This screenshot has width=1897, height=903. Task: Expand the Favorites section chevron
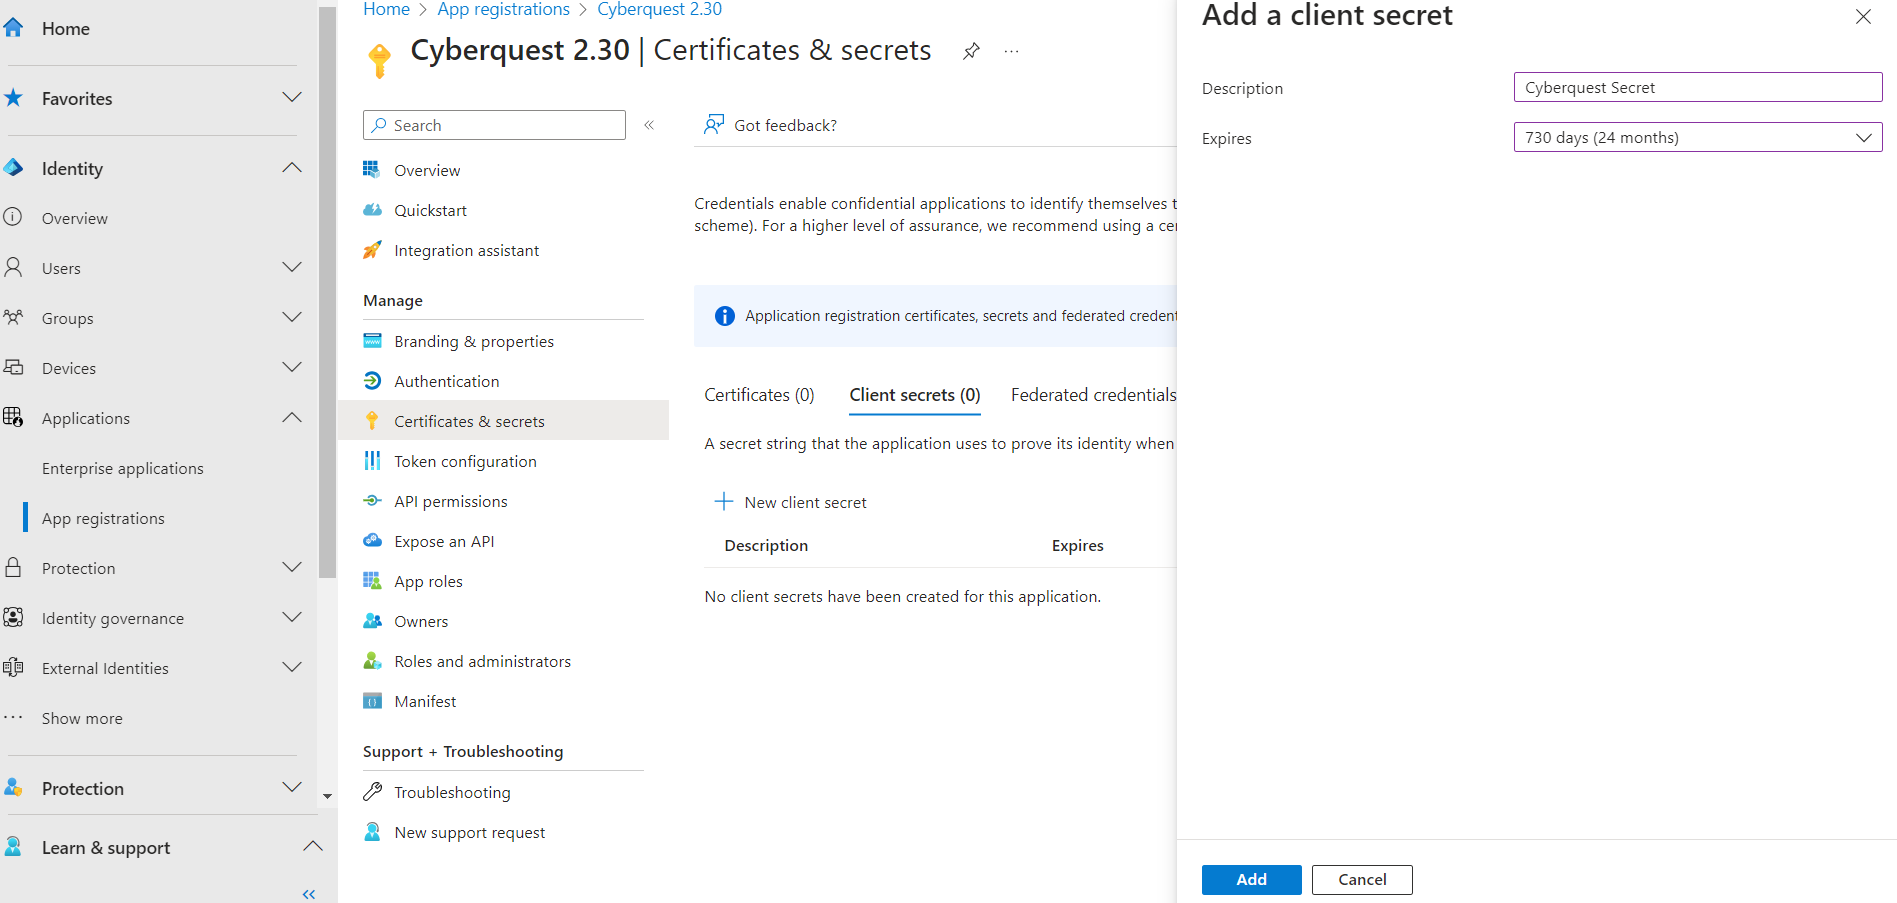[292, 97]
